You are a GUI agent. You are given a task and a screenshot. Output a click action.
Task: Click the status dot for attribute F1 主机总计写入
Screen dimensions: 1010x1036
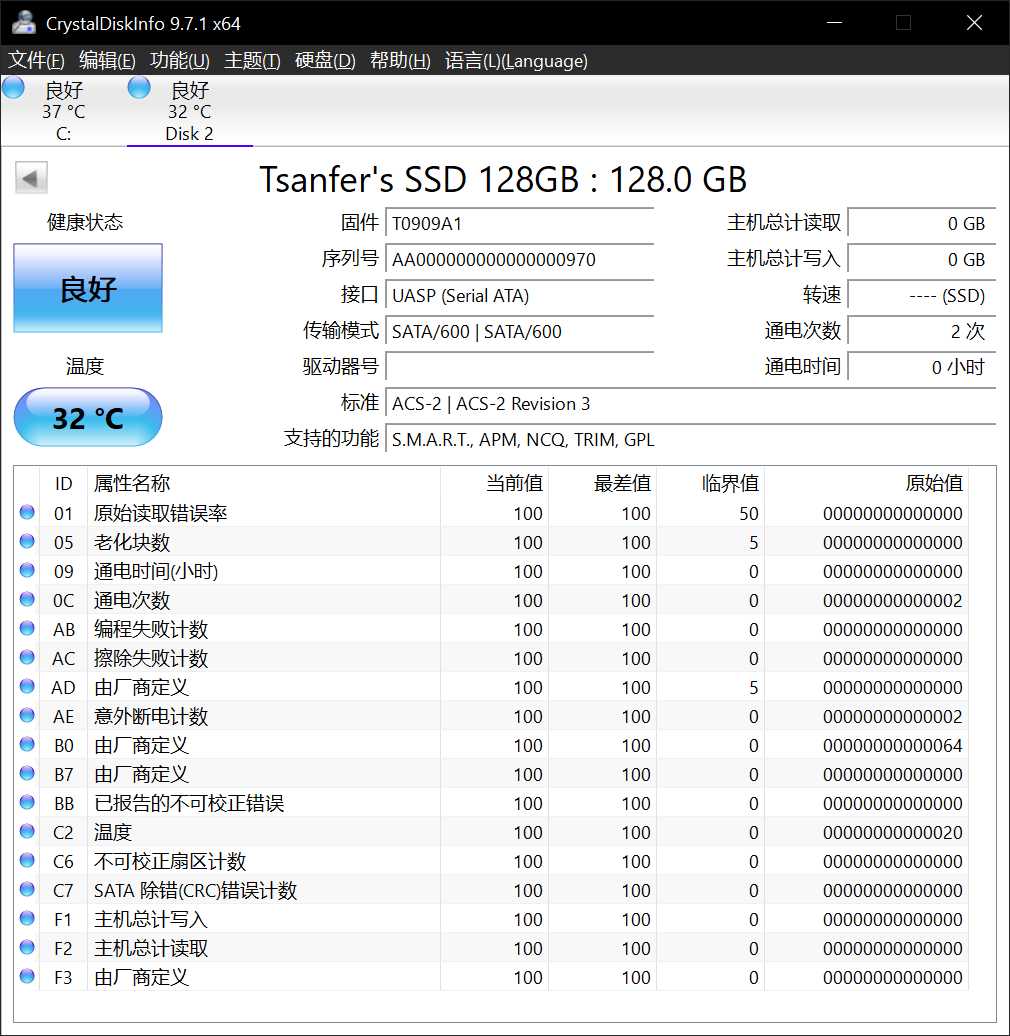click(x=26, y=918)
